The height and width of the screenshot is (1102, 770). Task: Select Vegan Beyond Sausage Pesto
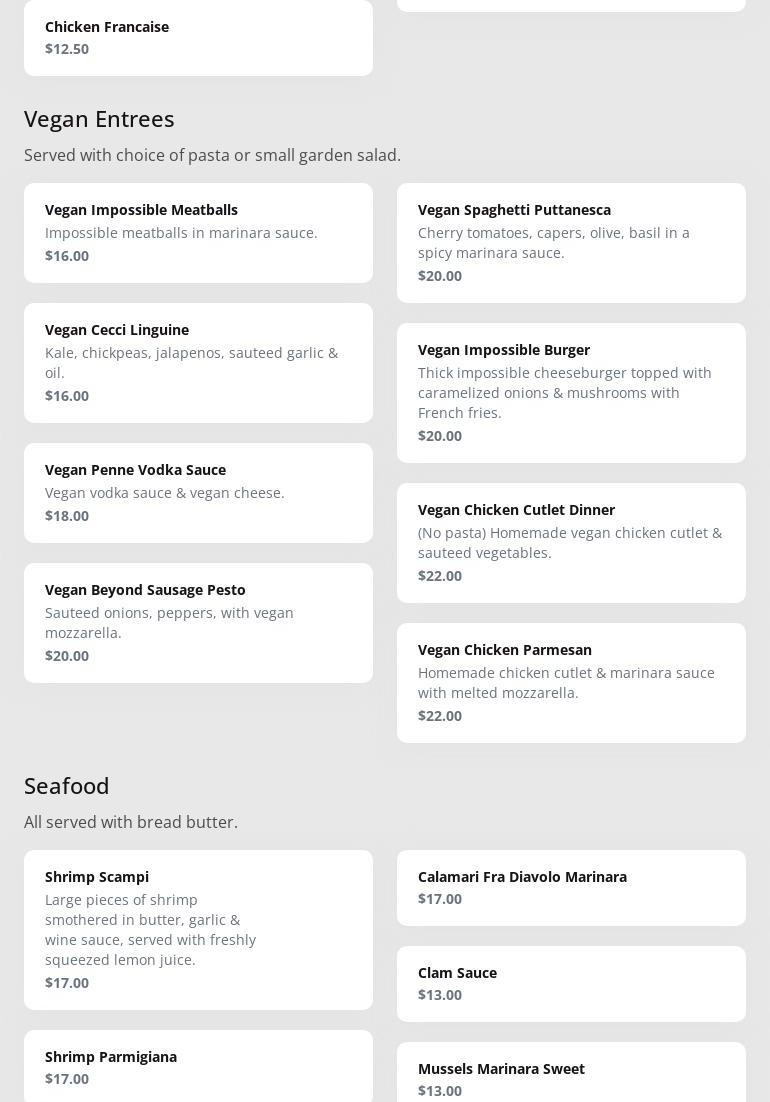tap(198, 622)
